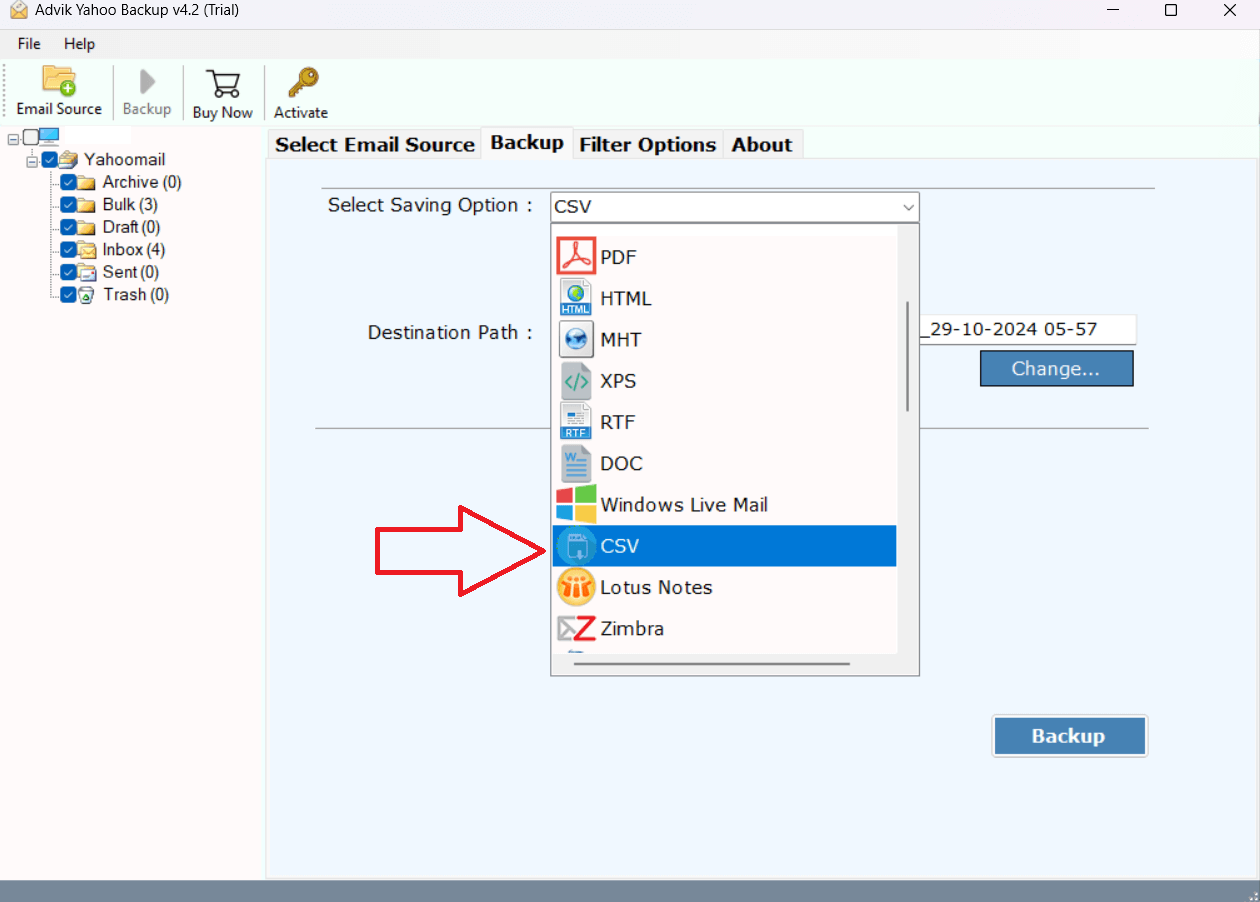
Task: Select Windows Live Mail saving option
Action: [725, 504]
